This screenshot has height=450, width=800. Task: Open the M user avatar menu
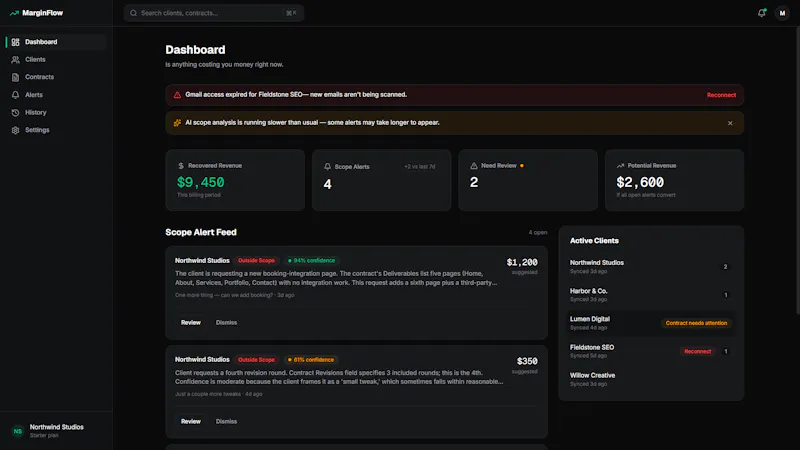pos(782,13)
